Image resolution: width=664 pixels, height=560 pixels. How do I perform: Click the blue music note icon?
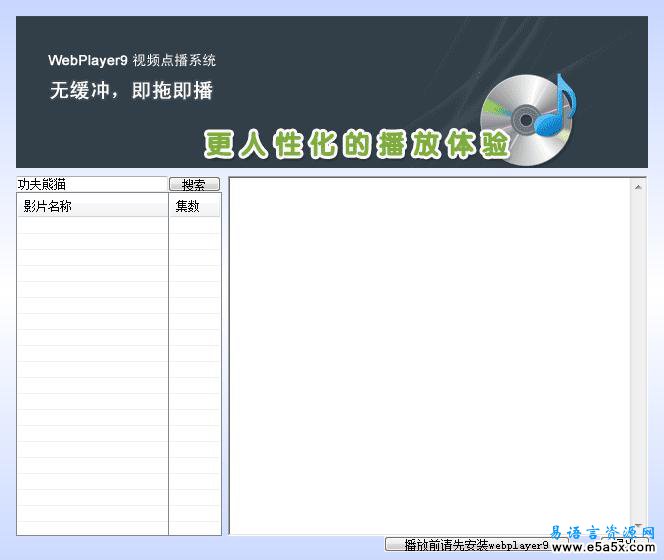click(556, 107)
